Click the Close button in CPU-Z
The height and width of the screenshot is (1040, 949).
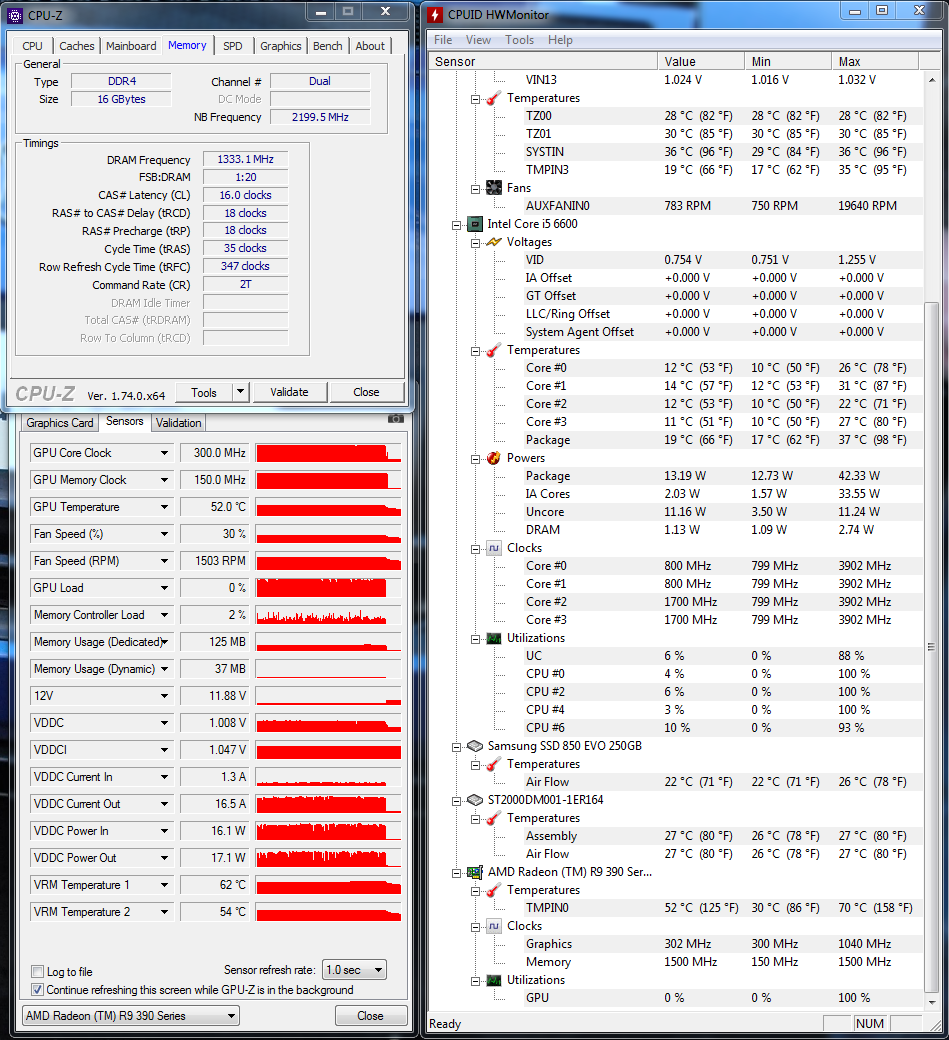point(366,392)
